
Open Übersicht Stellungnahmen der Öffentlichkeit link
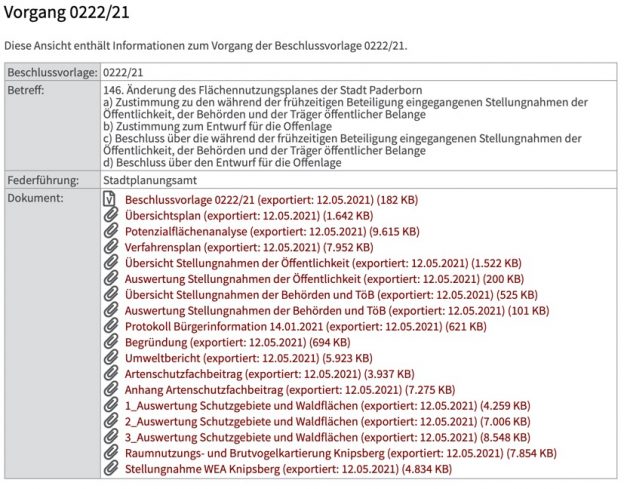click(323, 263)
